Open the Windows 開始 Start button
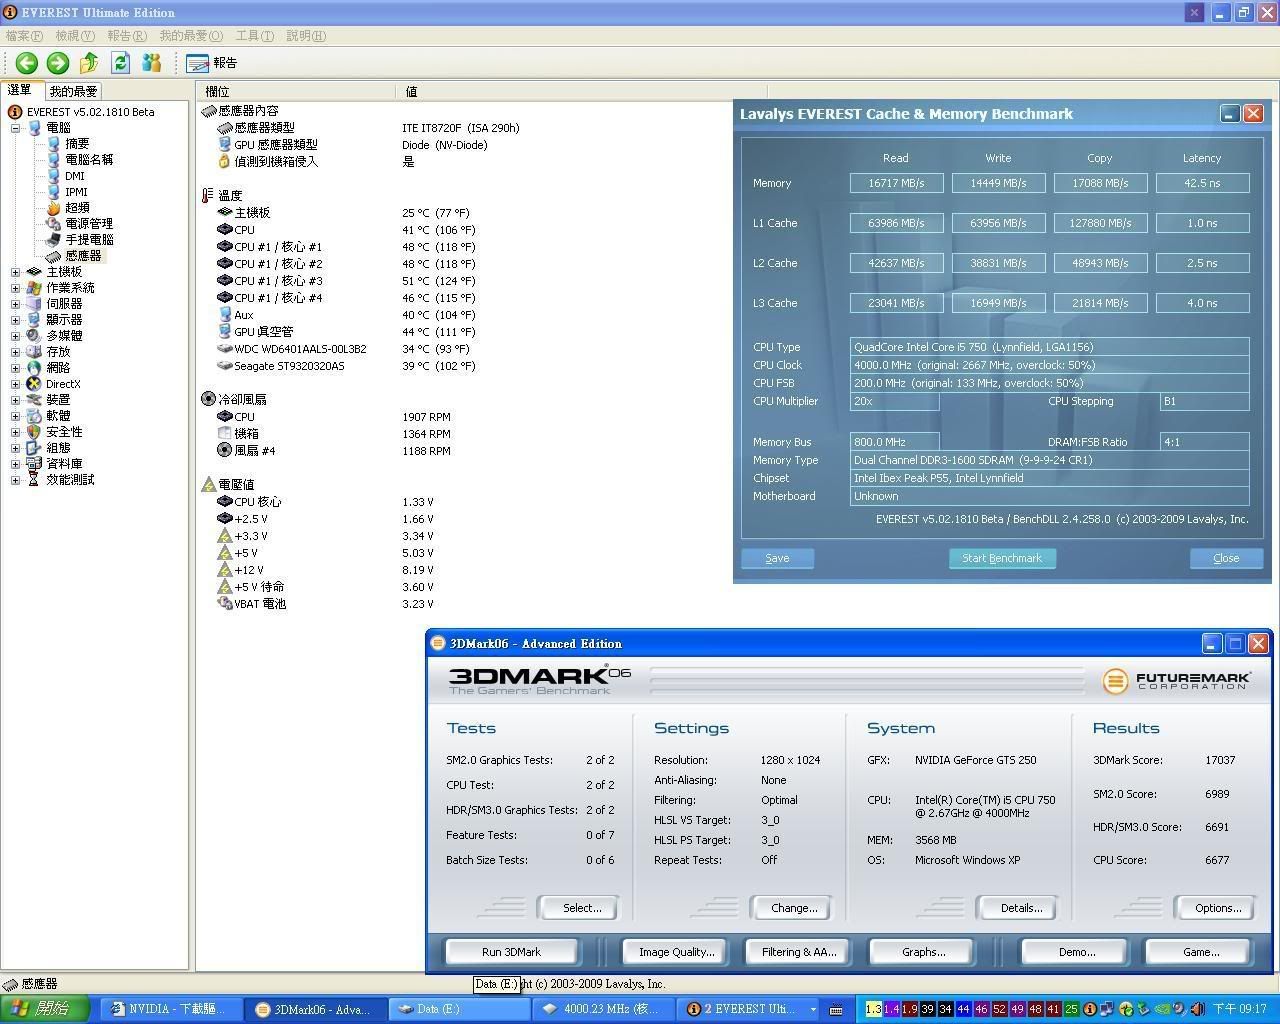Viewport: 1280px width, 1024px height. pos(45,1009)
